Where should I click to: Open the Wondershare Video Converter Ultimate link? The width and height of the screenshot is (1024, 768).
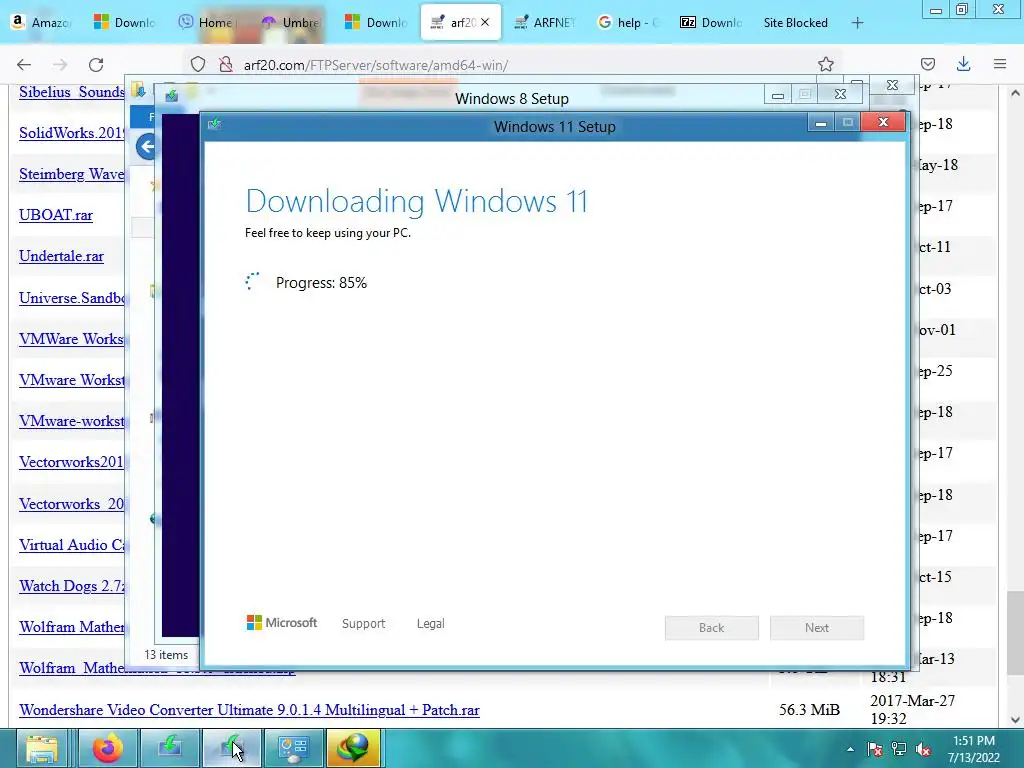click(x=249, y=710)
